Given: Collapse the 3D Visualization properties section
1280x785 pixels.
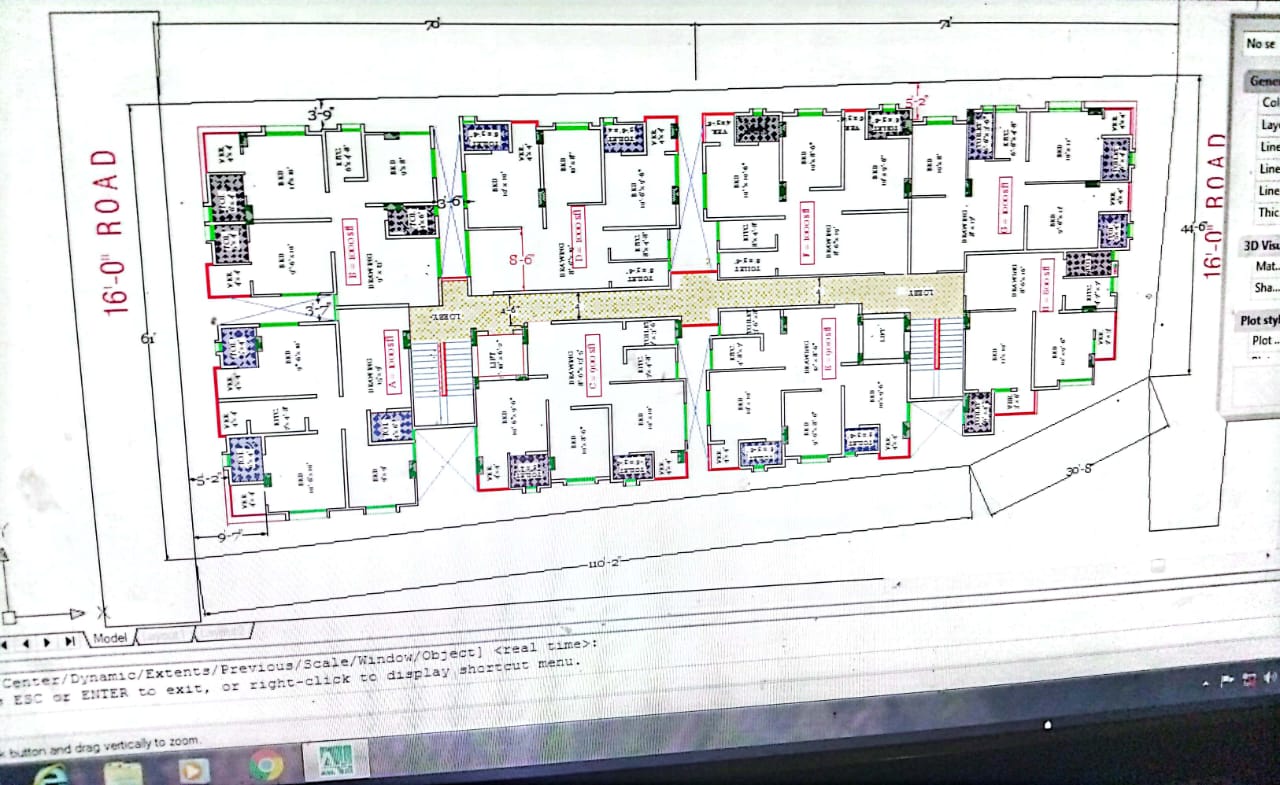Looking at the screenshot, I should [1260, 245].
